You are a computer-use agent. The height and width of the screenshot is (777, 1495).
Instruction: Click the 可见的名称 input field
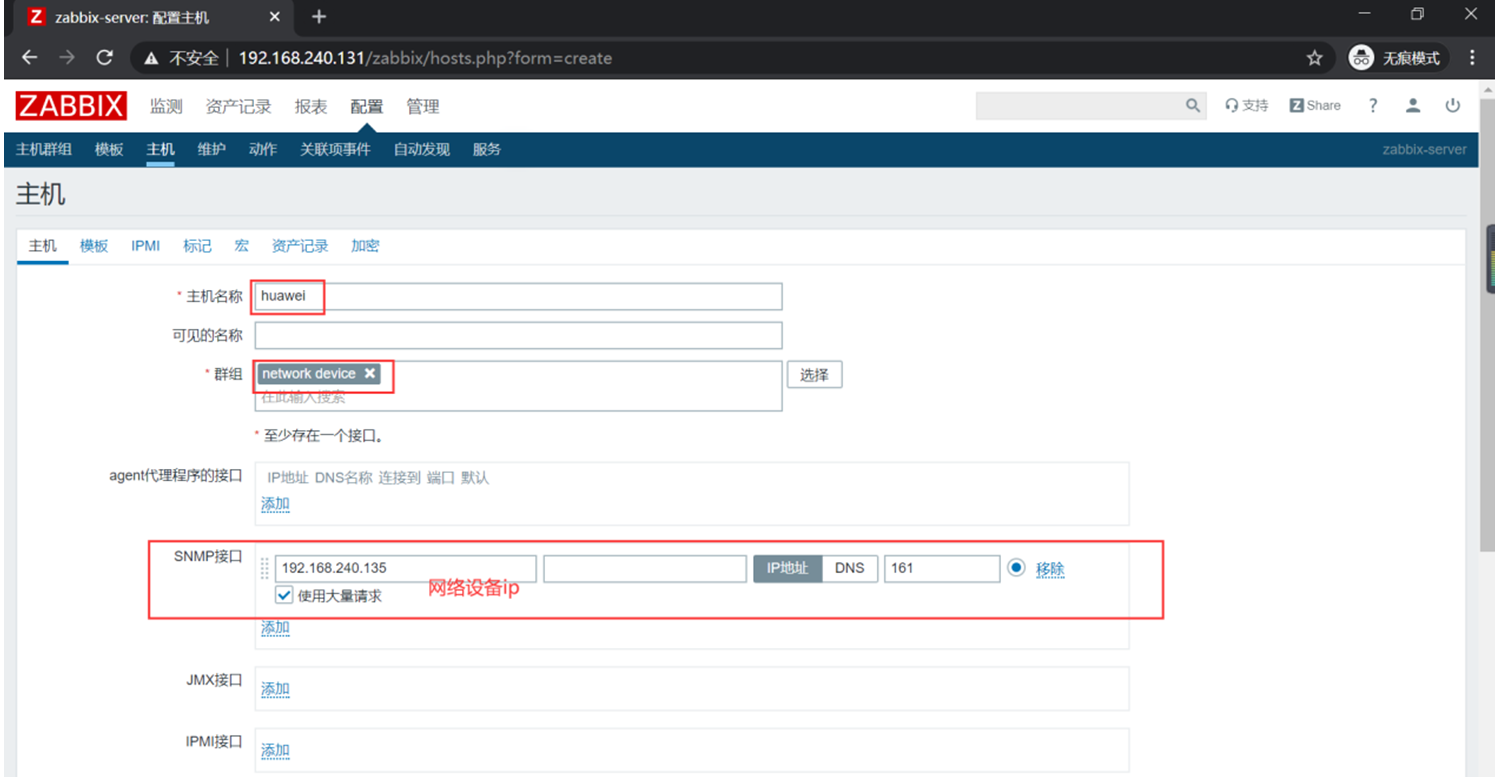pos(518,335)
